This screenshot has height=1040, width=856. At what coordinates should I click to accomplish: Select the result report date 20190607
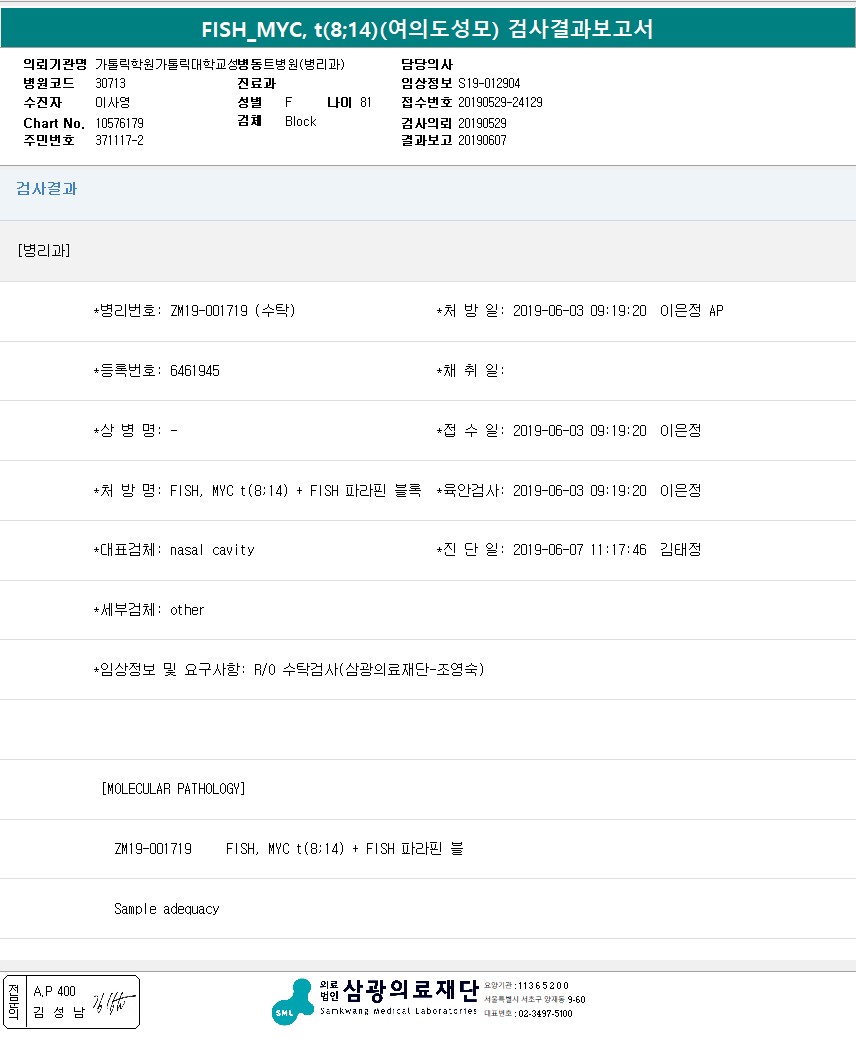pyautogui.click(x=482, y=141)
